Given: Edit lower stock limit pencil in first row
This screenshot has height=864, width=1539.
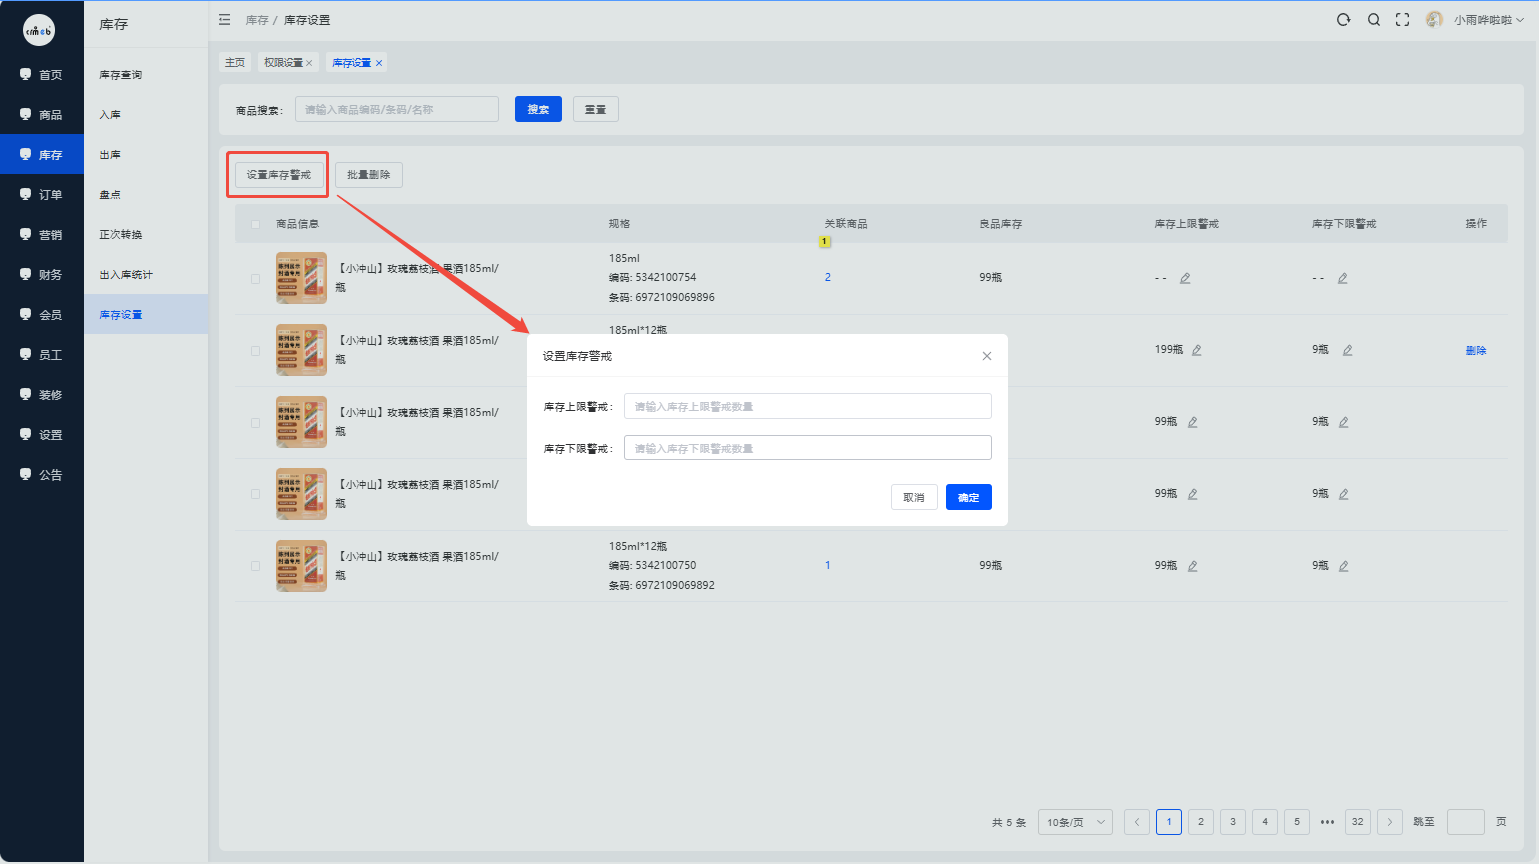Looking at the screenshot, I should (x=1343, y=278).
